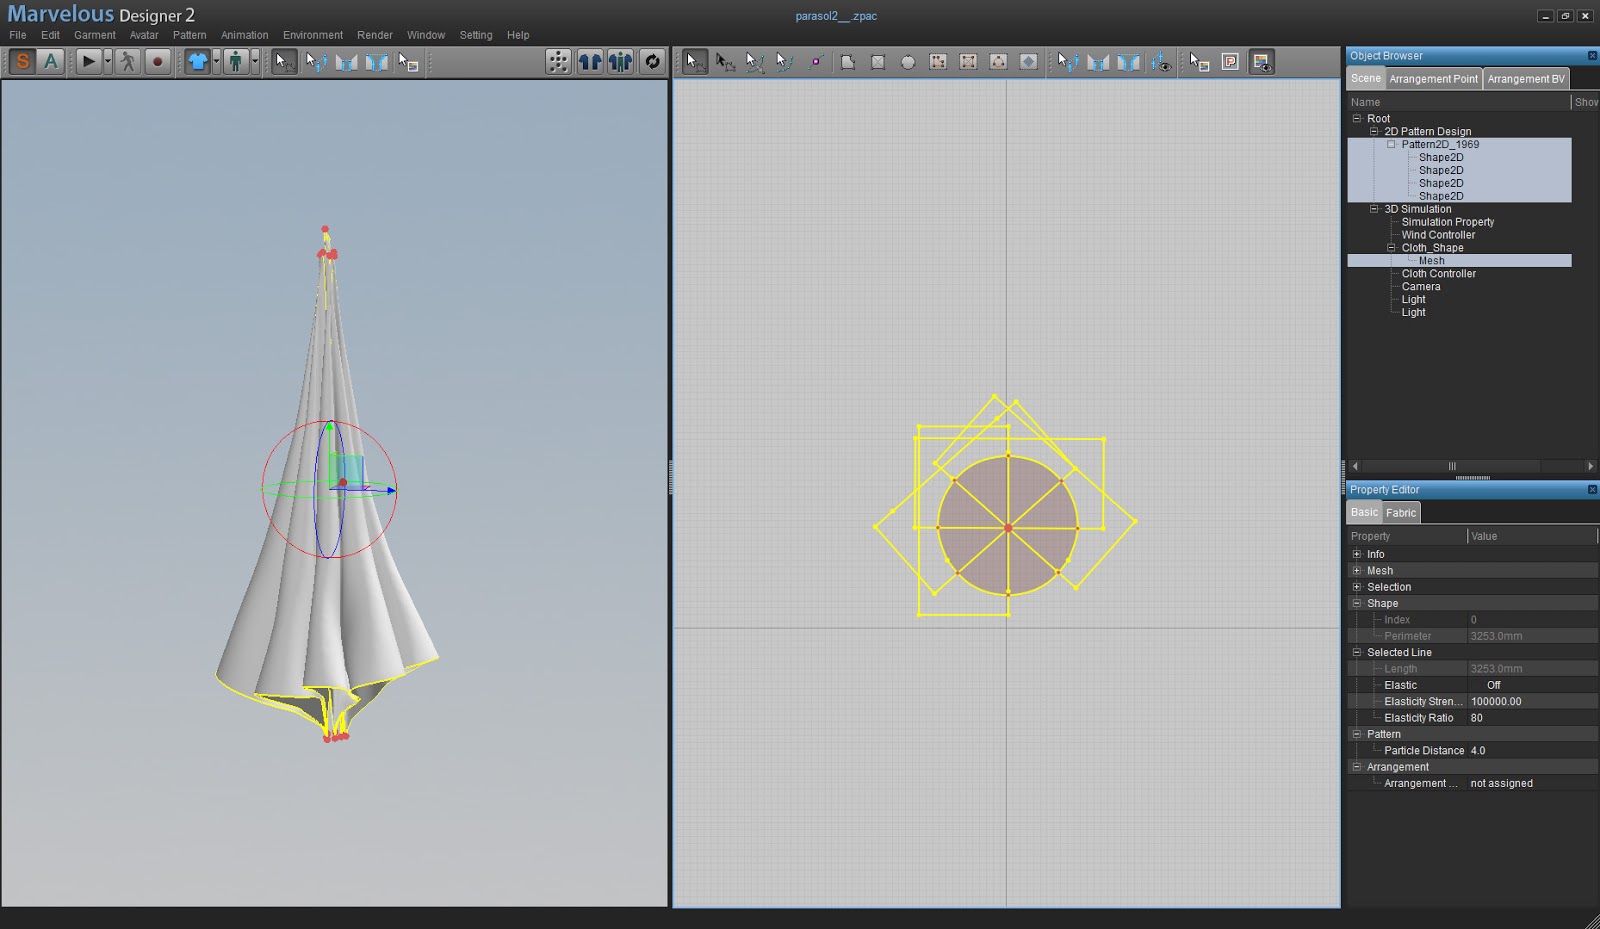Toggle the green avatar display icon

tap(236, 62)
